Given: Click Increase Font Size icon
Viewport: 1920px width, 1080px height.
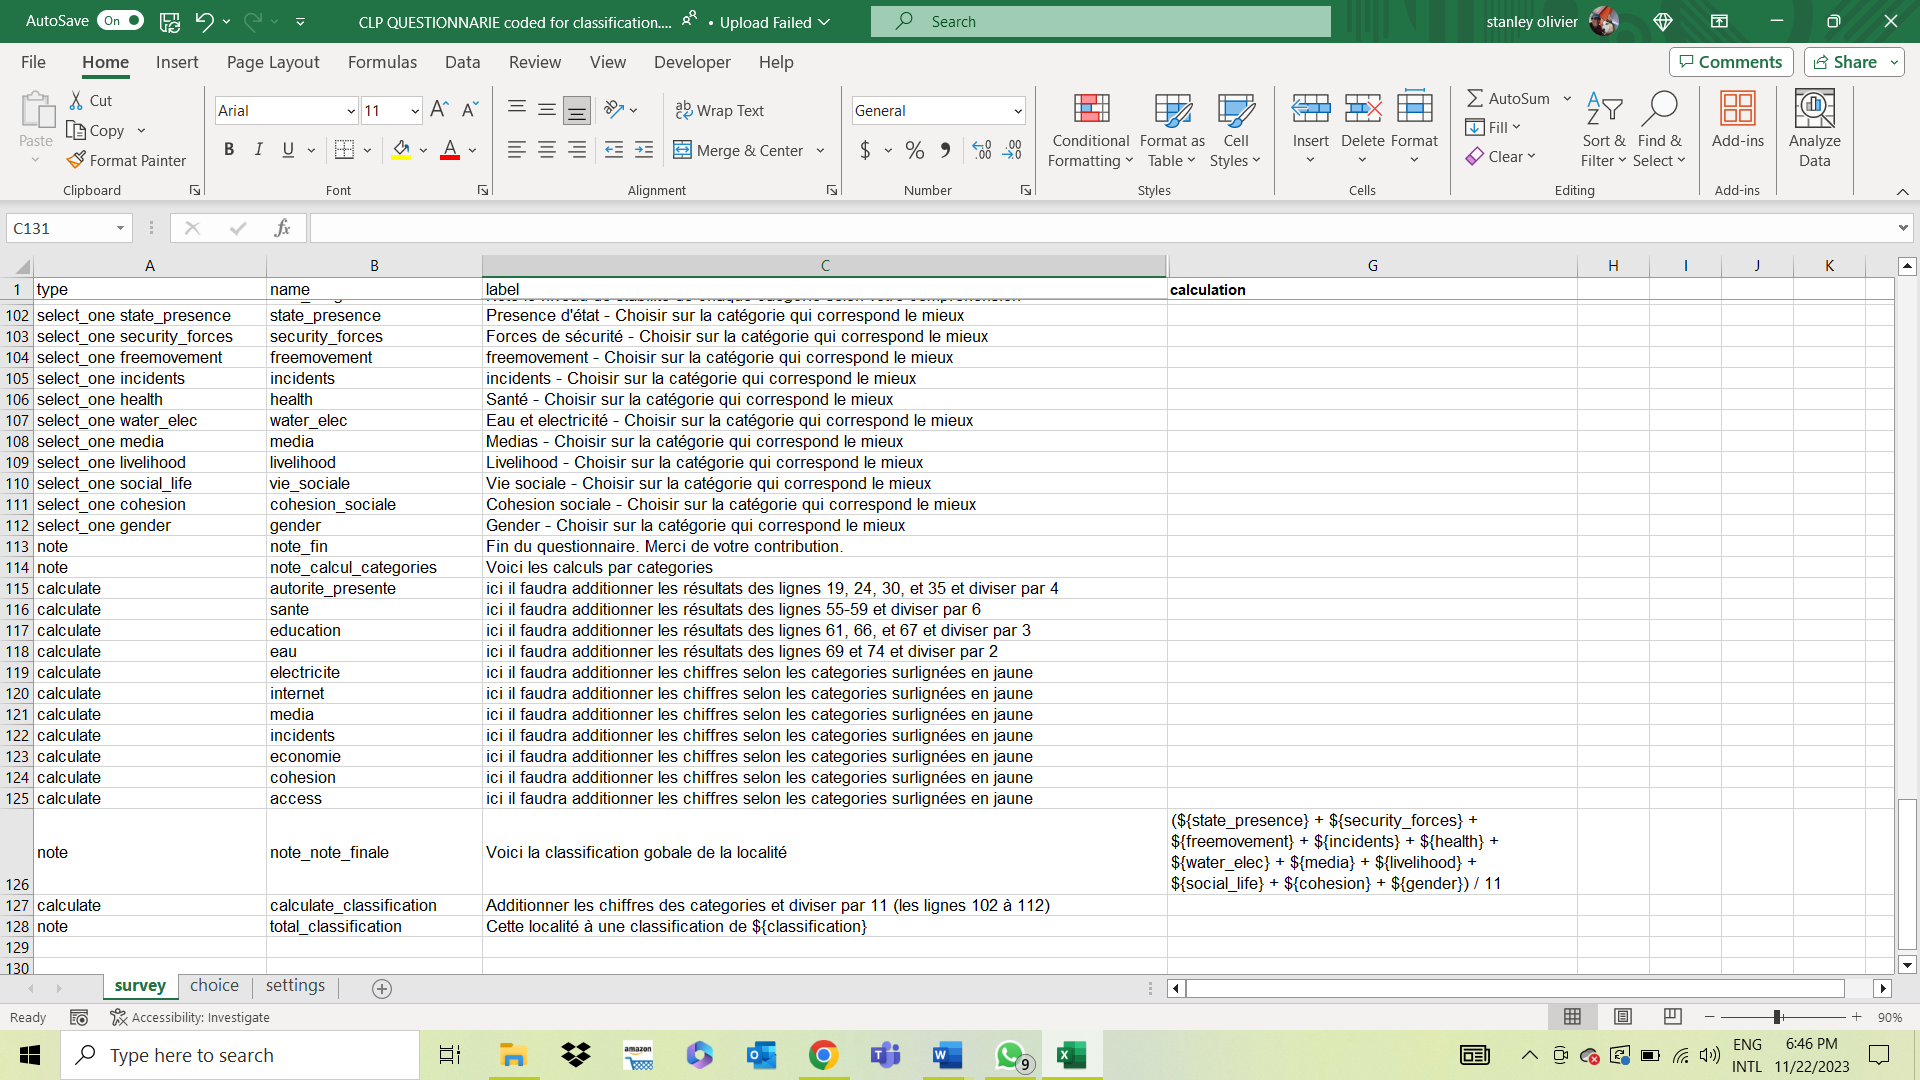Looking at the screenshot, I should point(439,110).
